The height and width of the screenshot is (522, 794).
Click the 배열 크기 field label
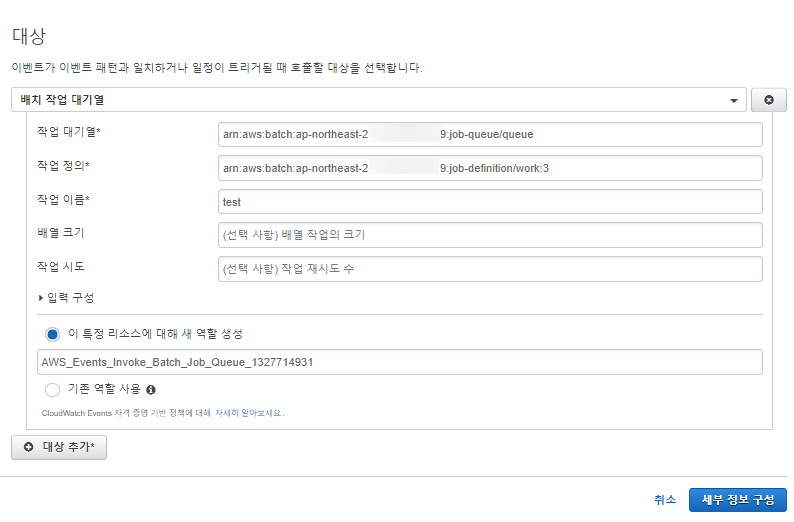tap(62, 233)
